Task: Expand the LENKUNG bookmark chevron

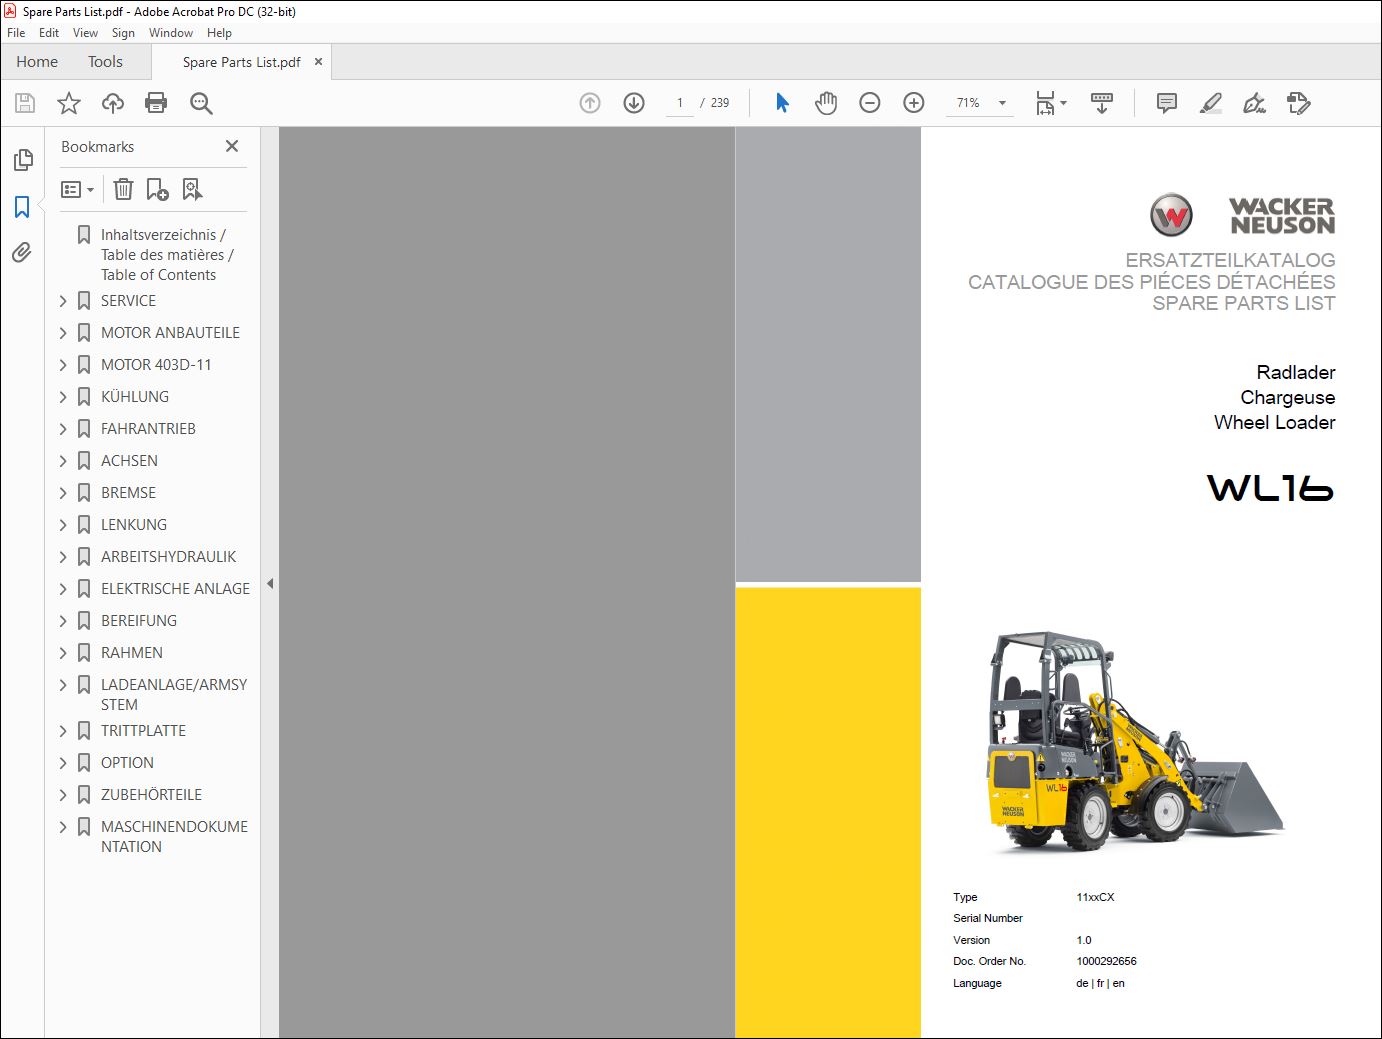Action: tap(63, 525)
